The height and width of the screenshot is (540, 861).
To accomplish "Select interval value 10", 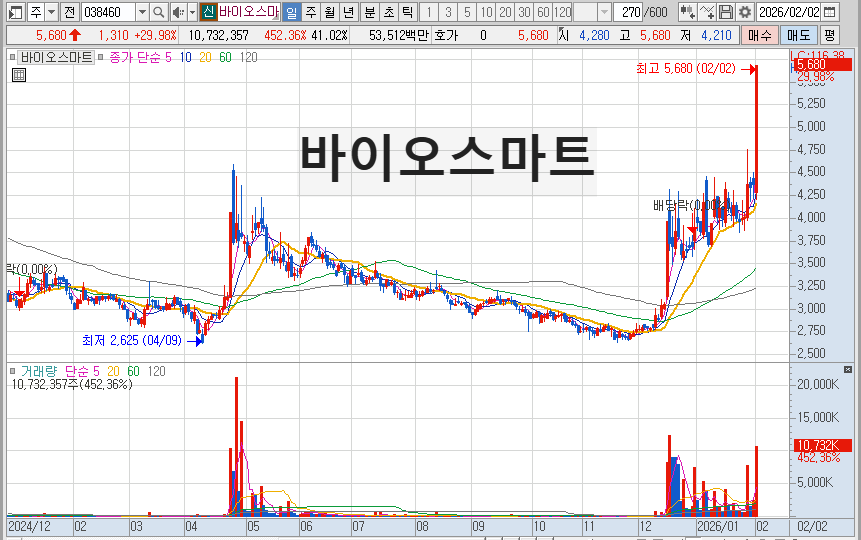I will coord(486,12).
